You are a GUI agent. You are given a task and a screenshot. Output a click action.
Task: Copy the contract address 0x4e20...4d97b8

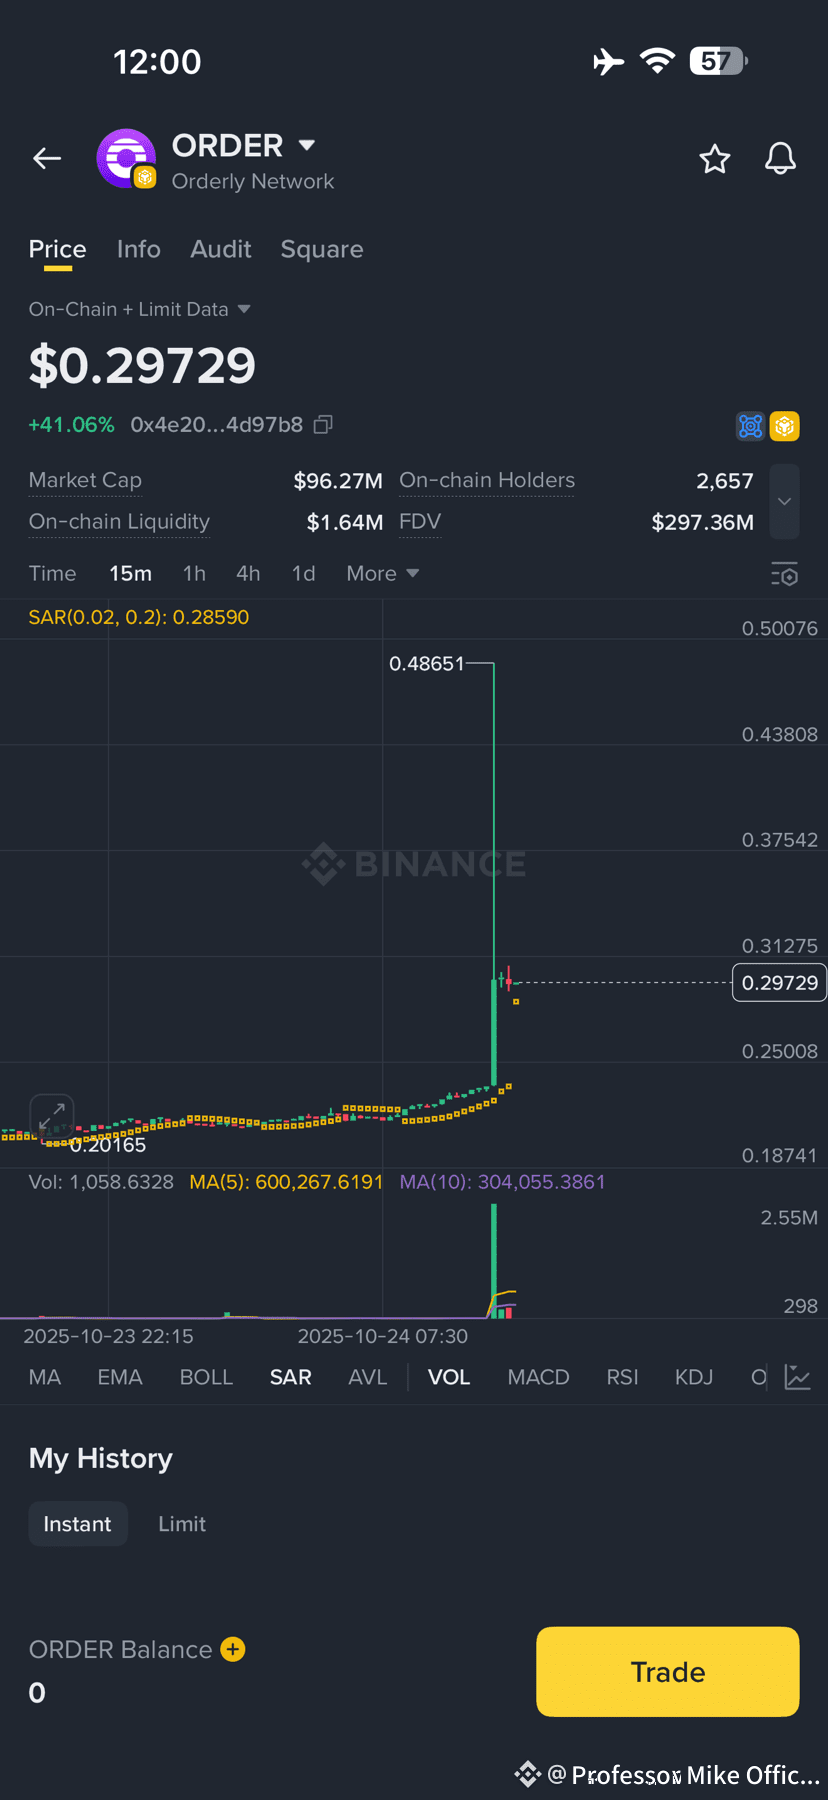[x=323, y=425]
